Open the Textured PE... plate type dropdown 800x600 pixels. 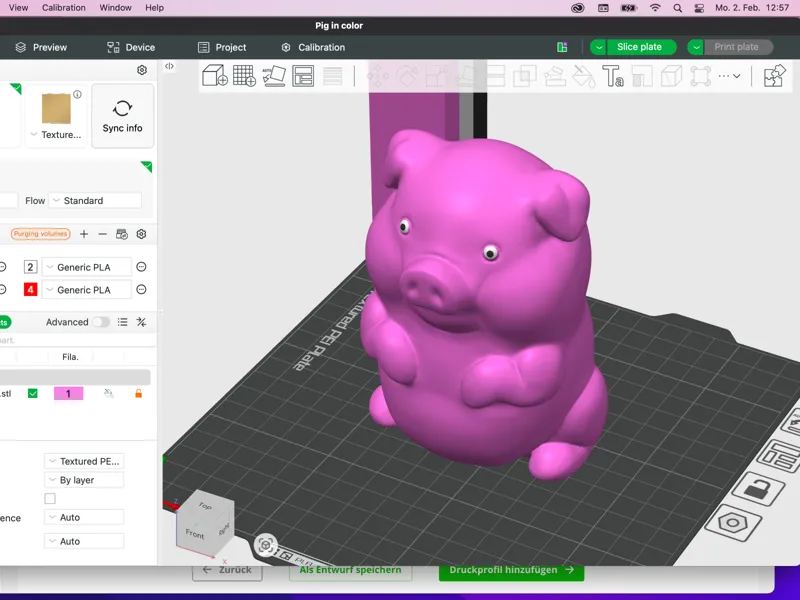click(x=84, y=461)
